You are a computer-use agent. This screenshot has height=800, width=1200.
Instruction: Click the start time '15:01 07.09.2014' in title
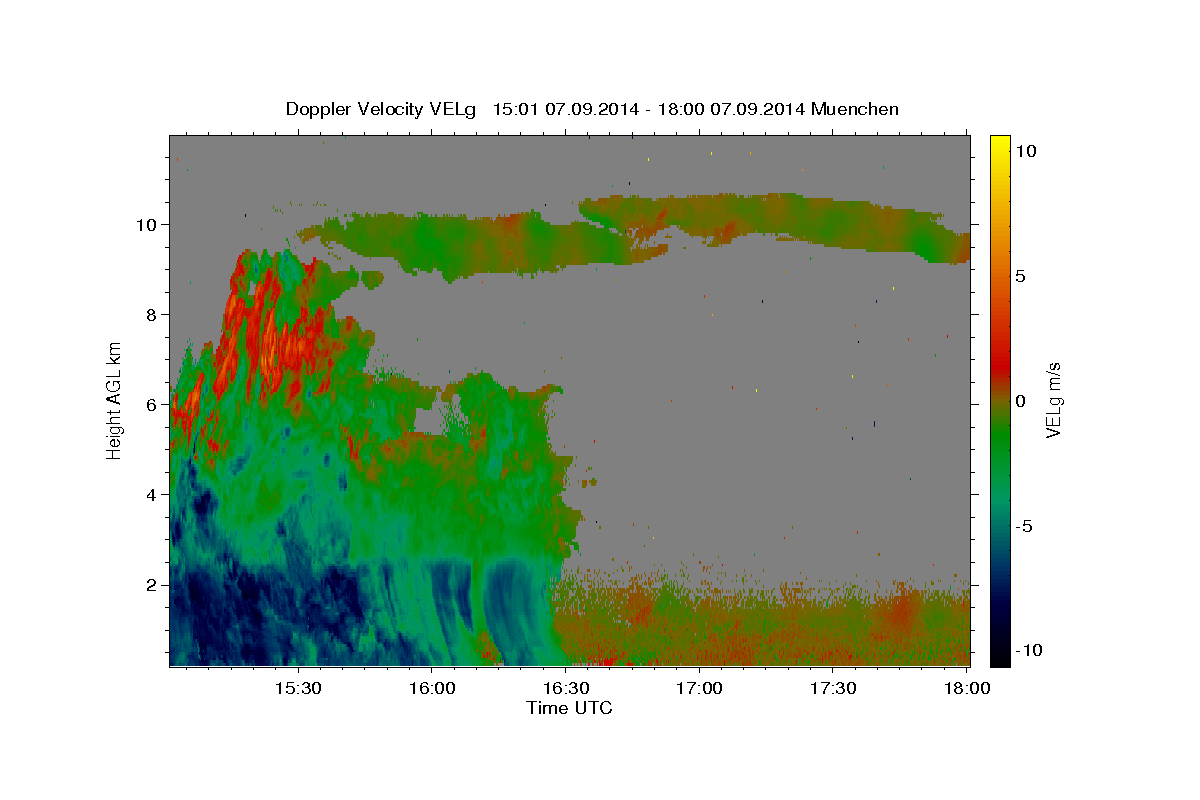[564, 109]
